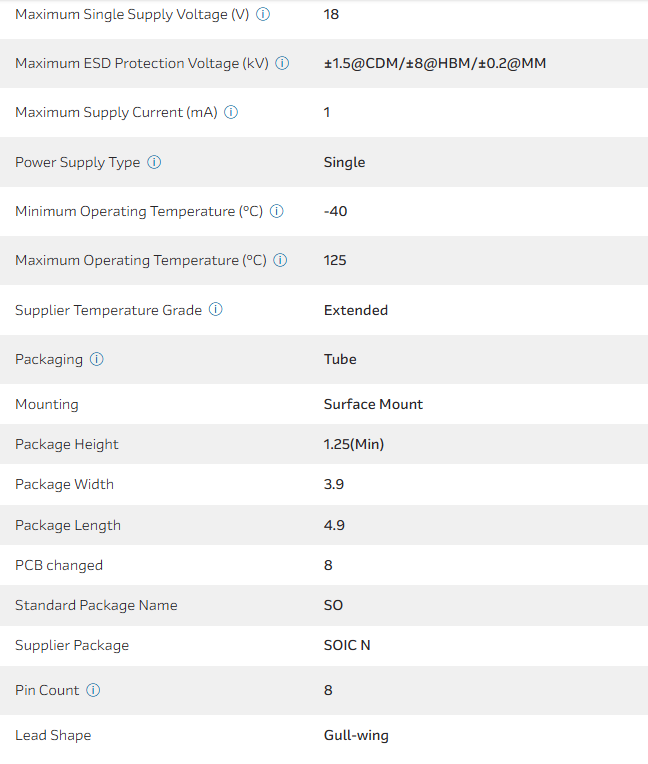This screenshot has height=764, width=648.
Task: Click the Maximum Supply Current info icon
Action: [231, 112]
